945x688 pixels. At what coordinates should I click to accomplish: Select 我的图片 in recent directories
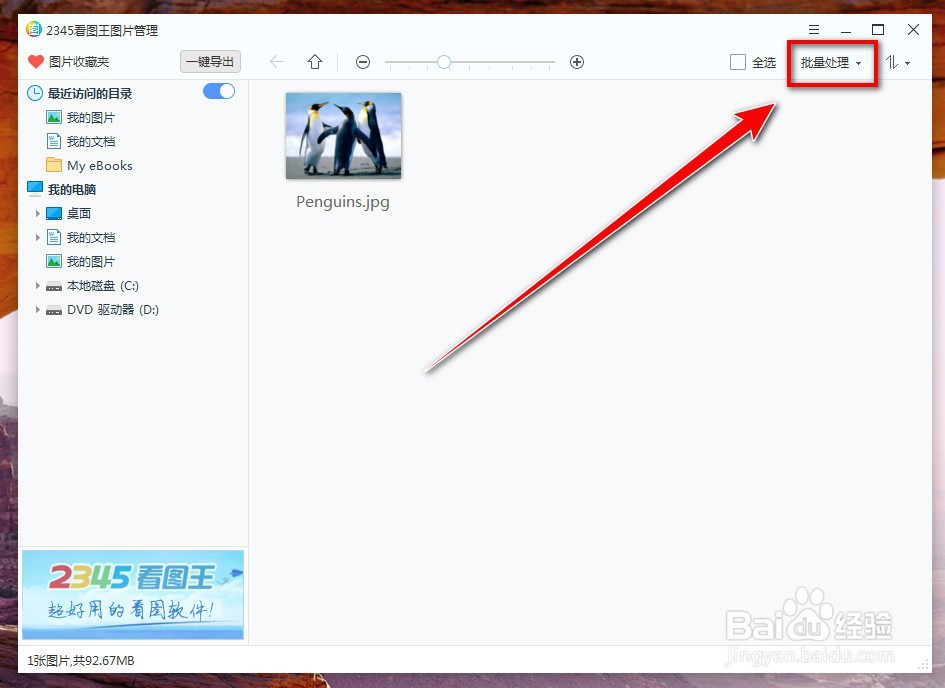click(90, 117)
